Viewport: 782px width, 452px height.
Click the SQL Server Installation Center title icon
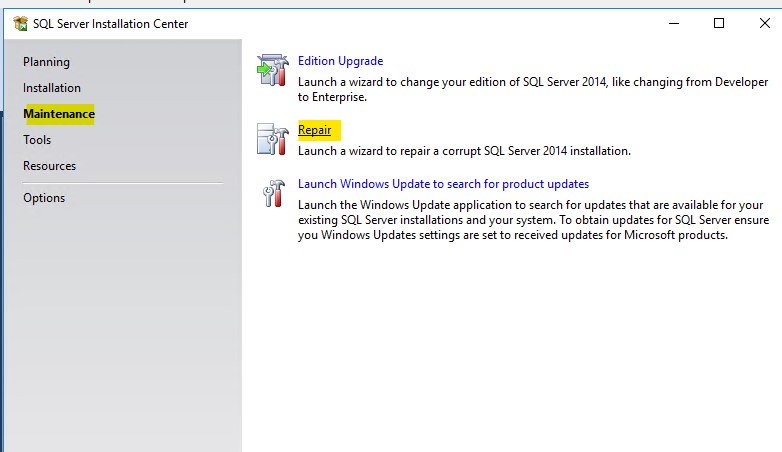[x=20, y=23]
